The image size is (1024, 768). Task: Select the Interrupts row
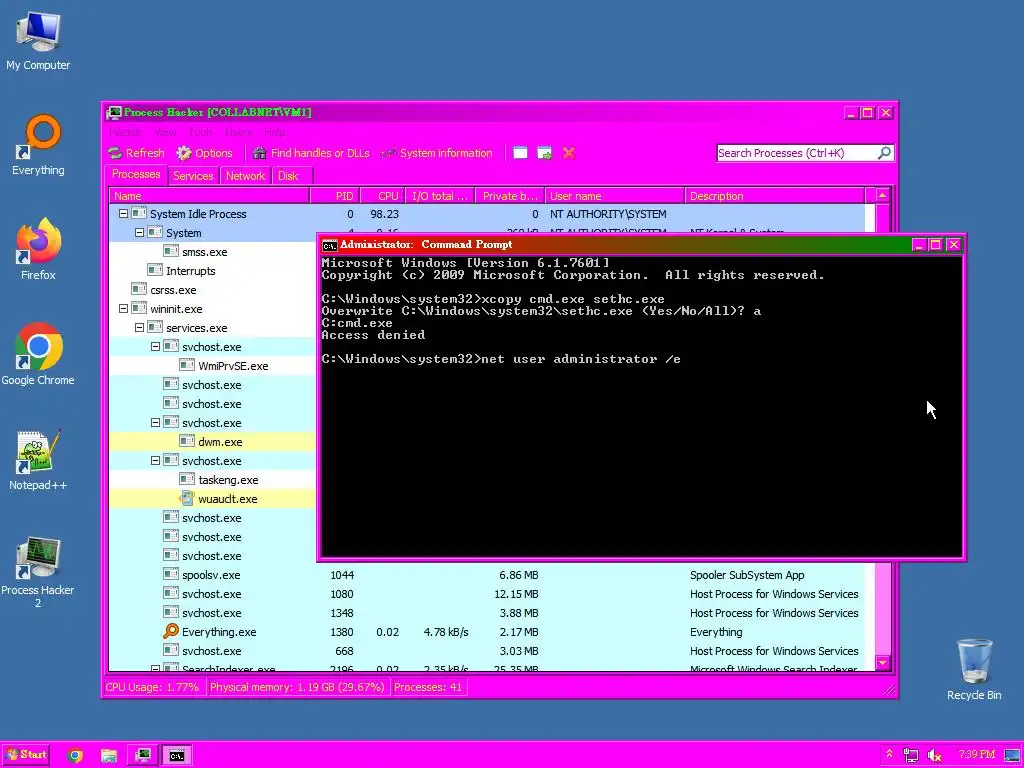click(x=212, y=270)
